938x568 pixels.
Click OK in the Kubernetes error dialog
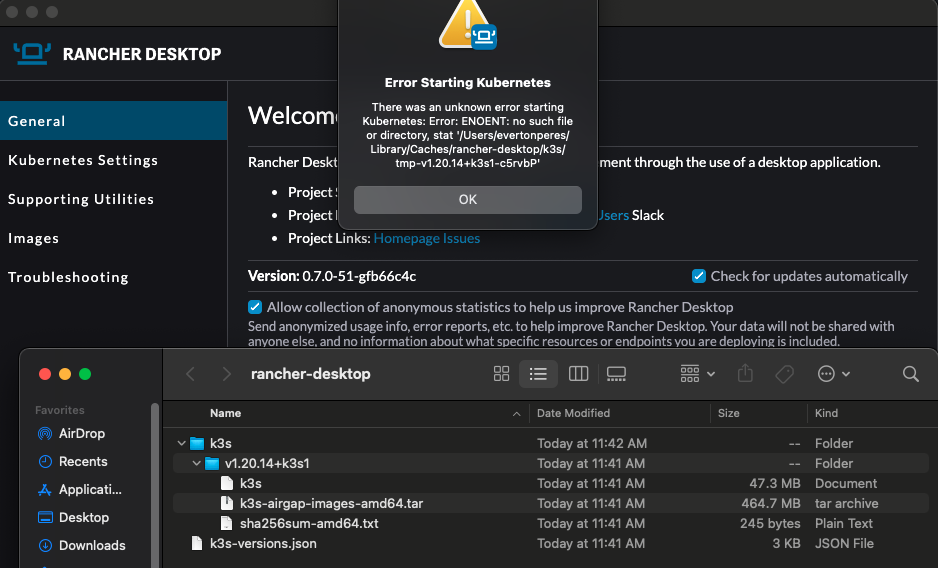pyautogui.click(x=467, y=199)
